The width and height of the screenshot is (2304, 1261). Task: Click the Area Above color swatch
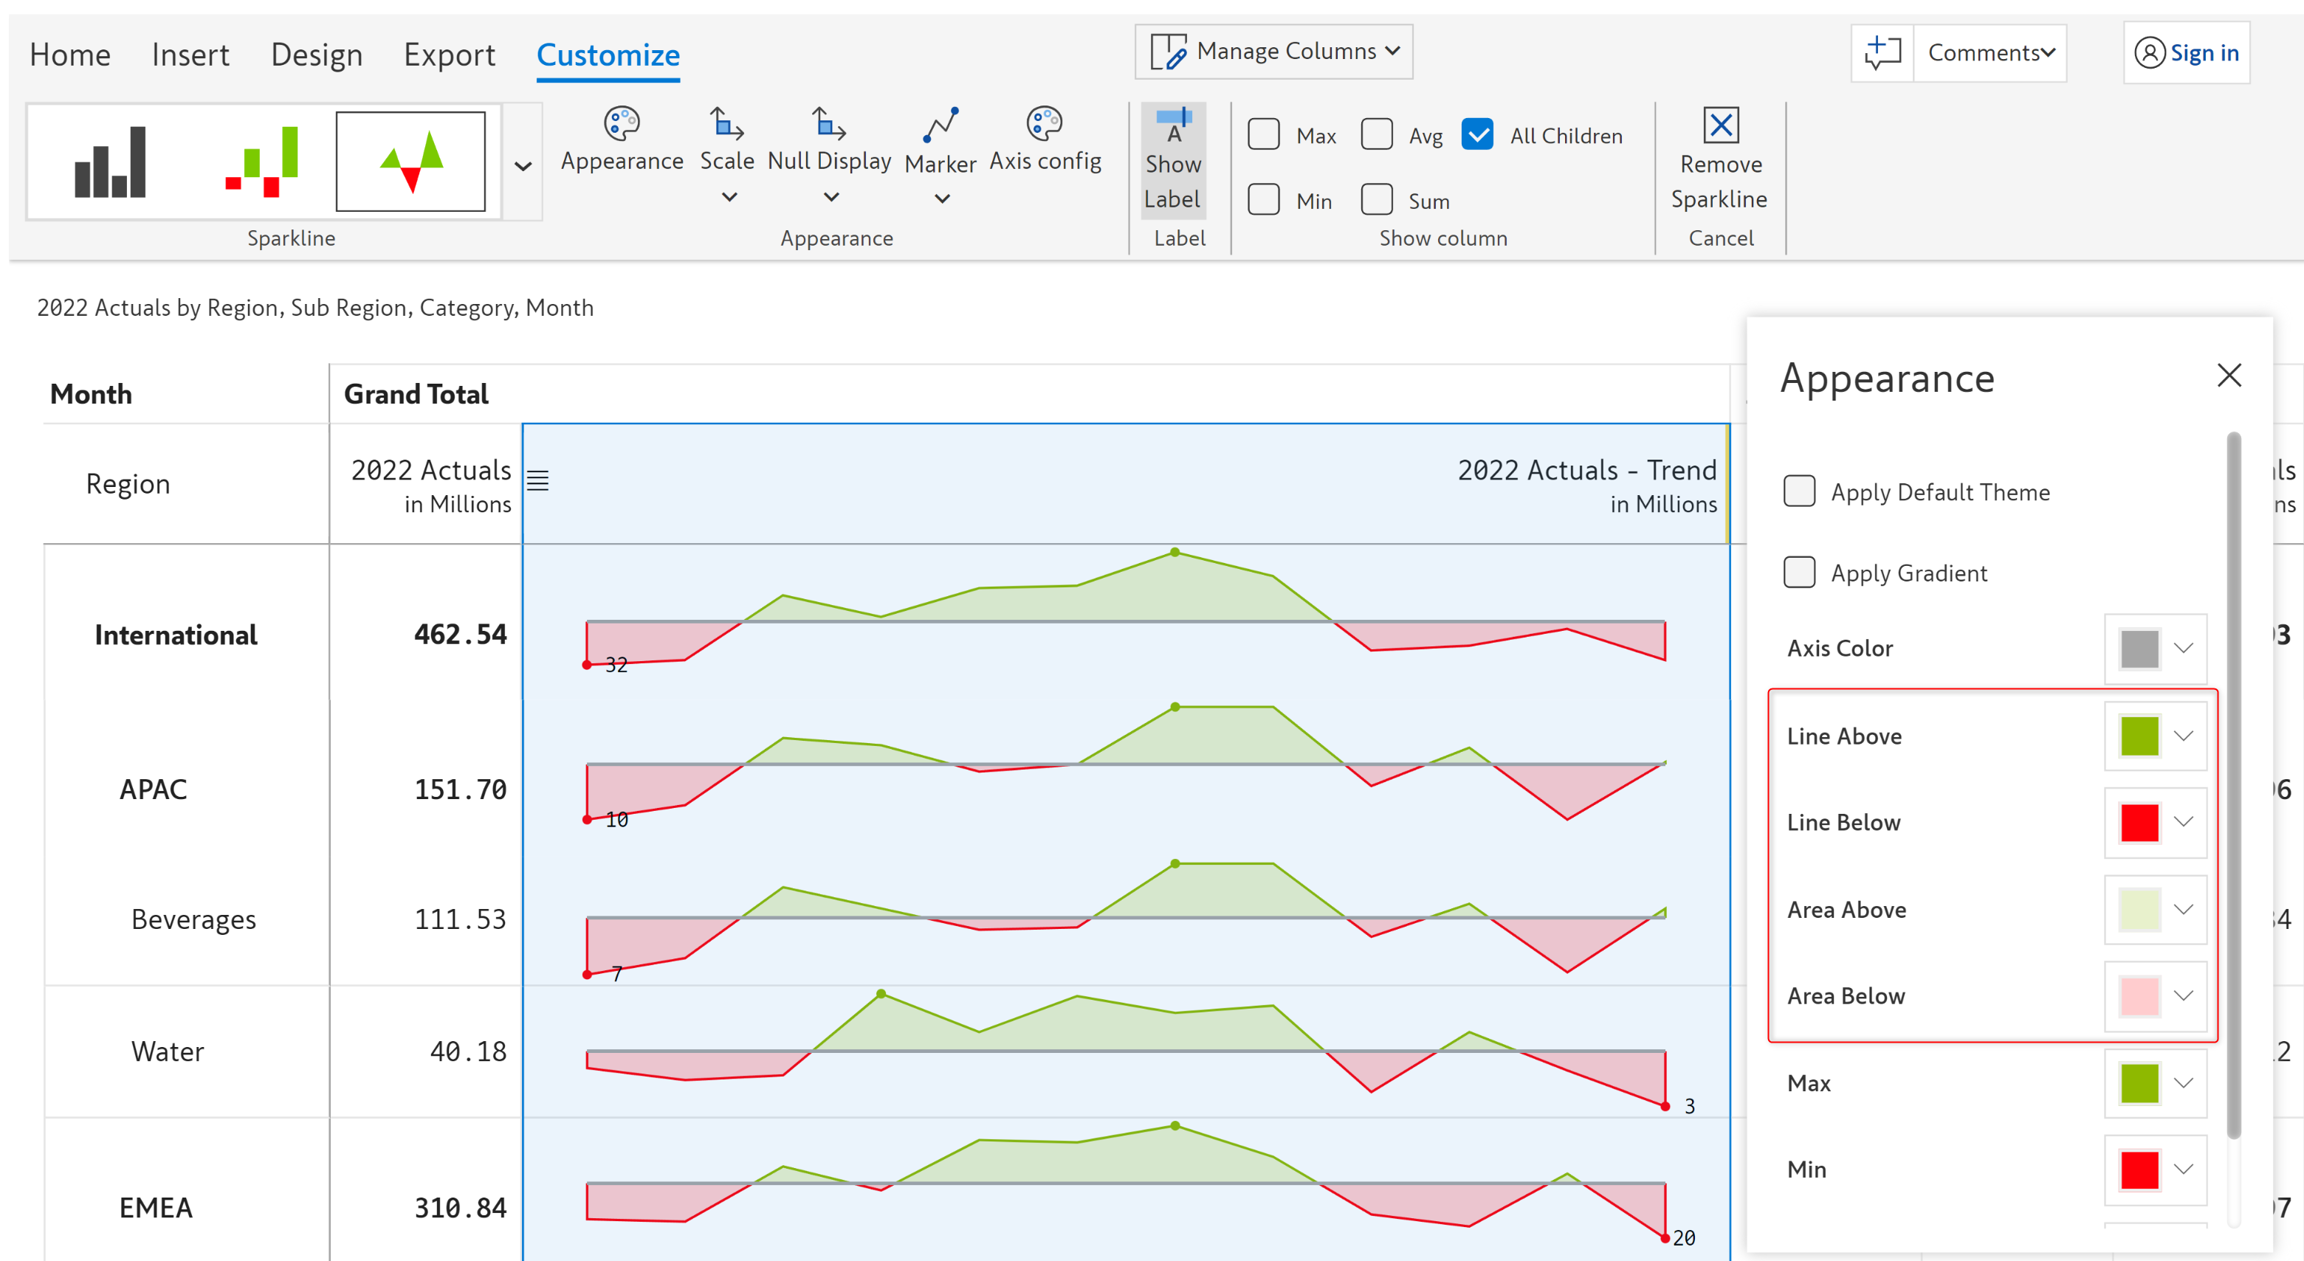[x=2139, y=910]
